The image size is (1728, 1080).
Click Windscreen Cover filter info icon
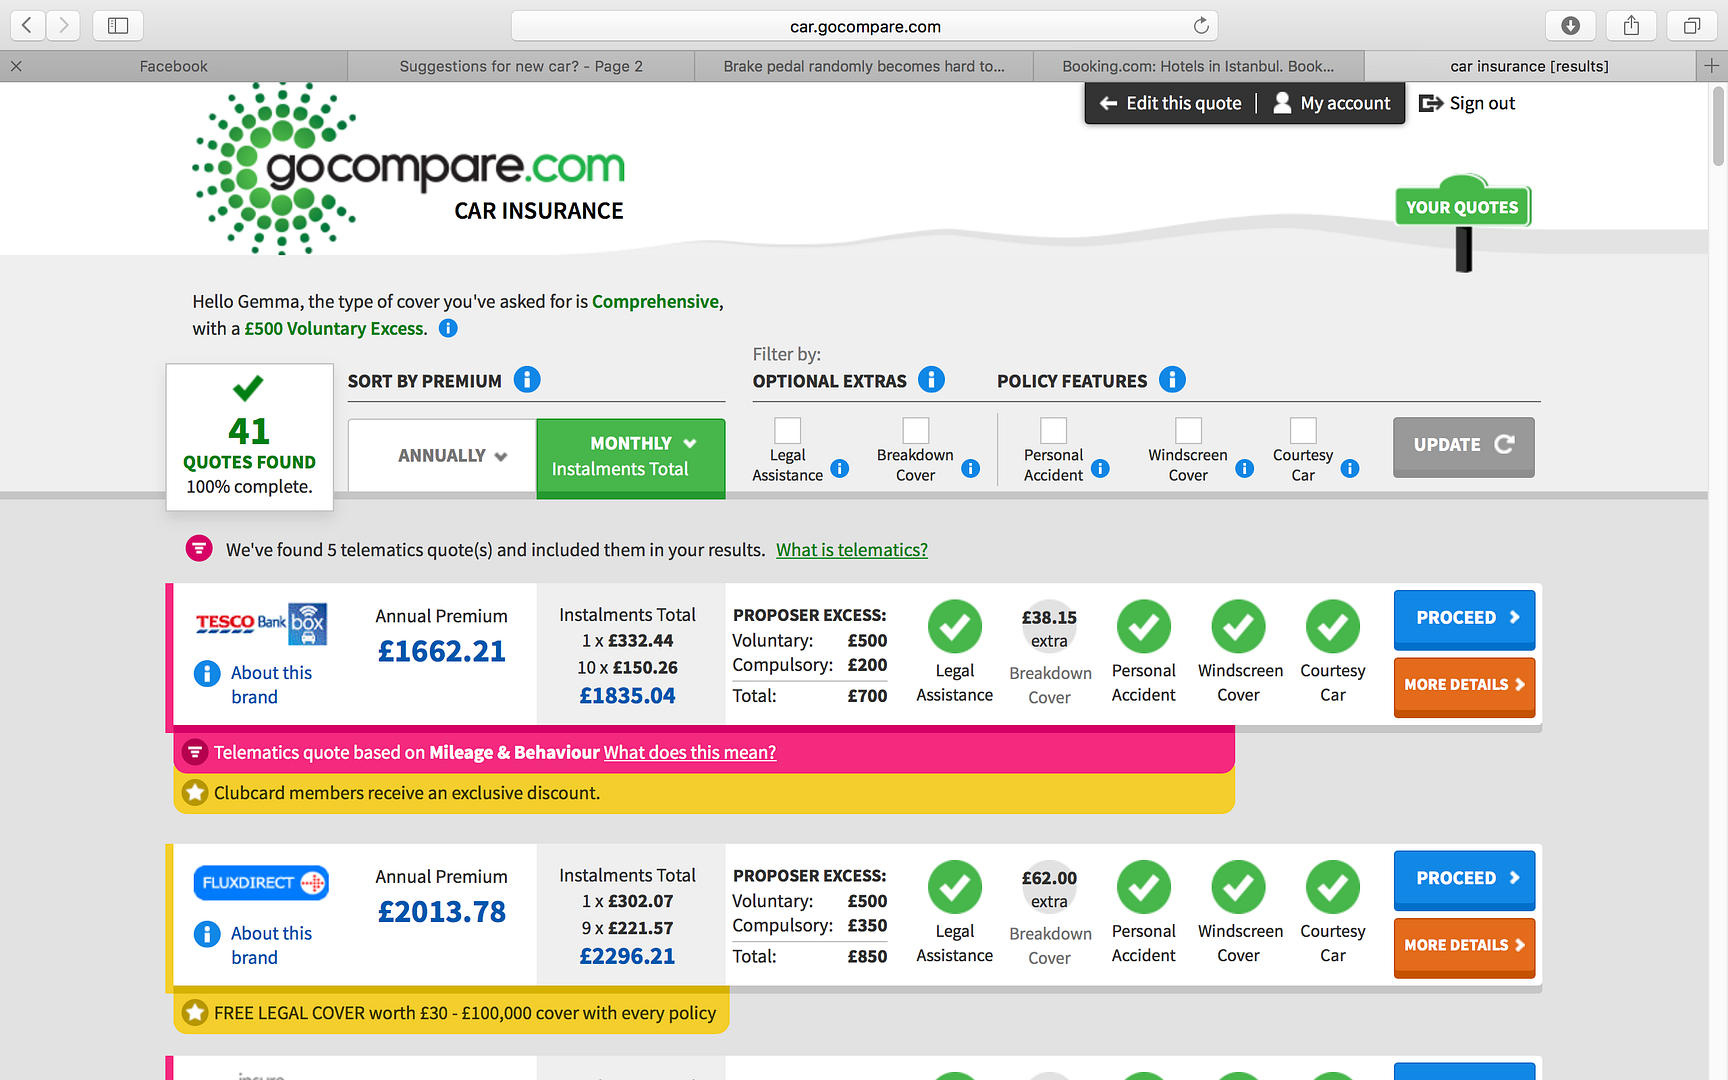pos(1244,468)
